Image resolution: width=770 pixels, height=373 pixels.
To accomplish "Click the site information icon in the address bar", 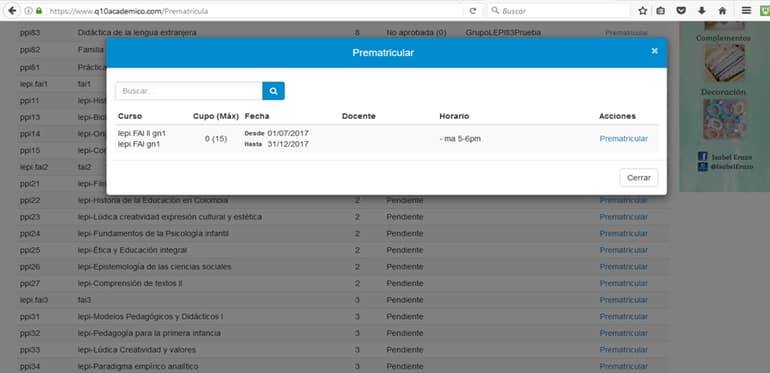I will coord(28,11).
